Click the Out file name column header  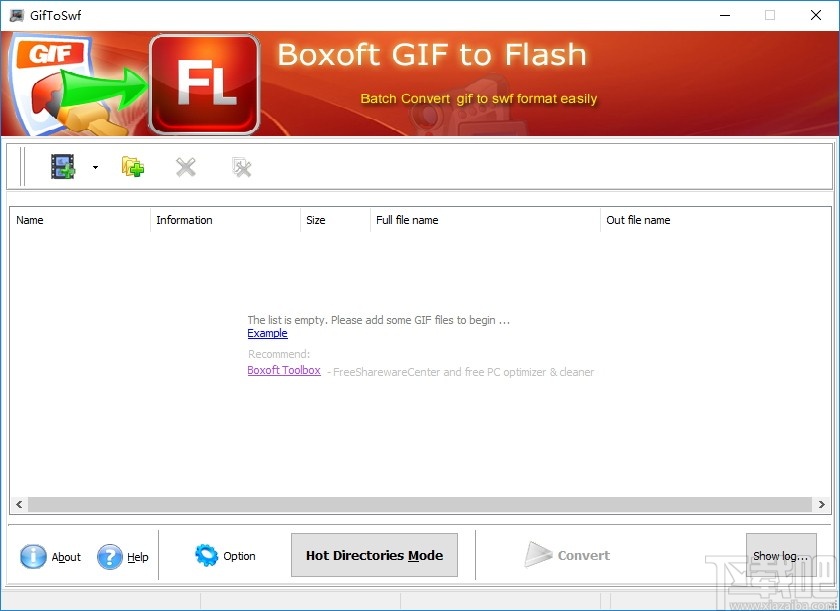click(715, 220)
